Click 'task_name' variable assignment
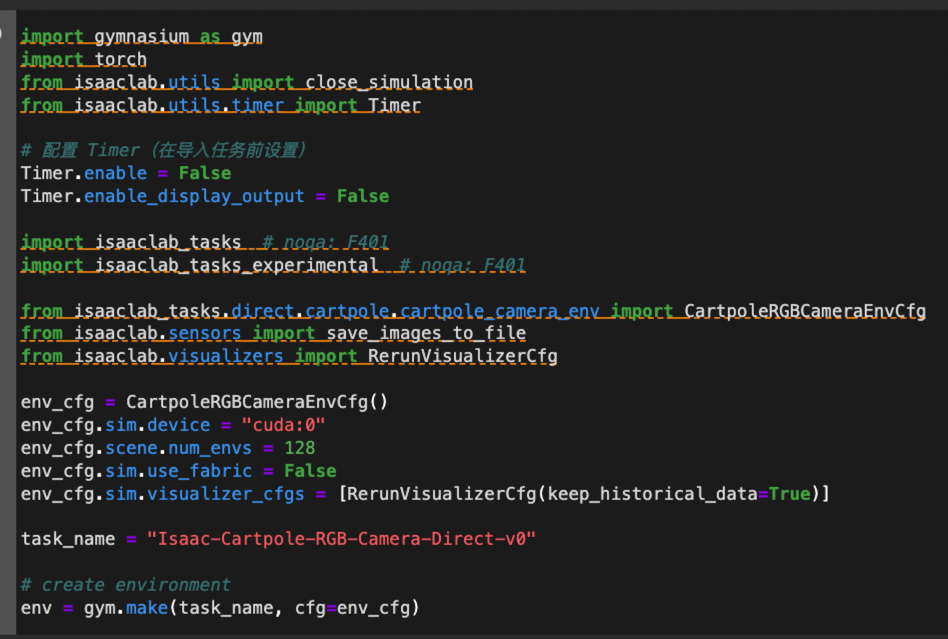The height and width of the screenshot is (639, 948). tap(68, 539)
